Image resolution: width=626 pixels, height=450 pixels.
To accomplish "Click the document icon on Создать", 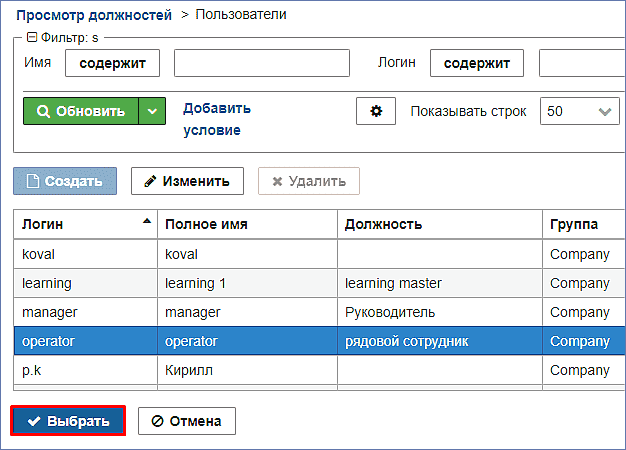I will click(33, 181).
